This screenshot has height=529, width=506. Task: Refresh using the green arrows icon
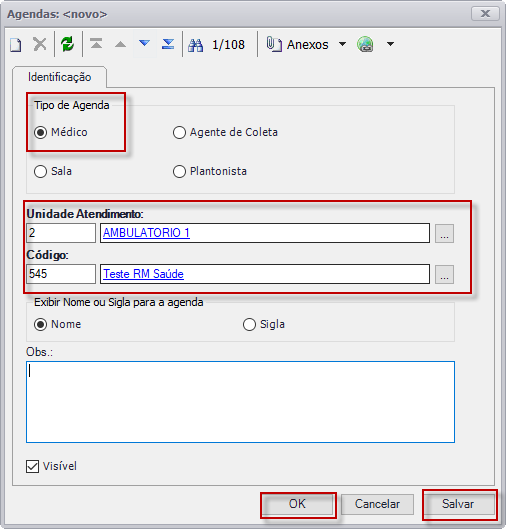click(x=68, y=44)
